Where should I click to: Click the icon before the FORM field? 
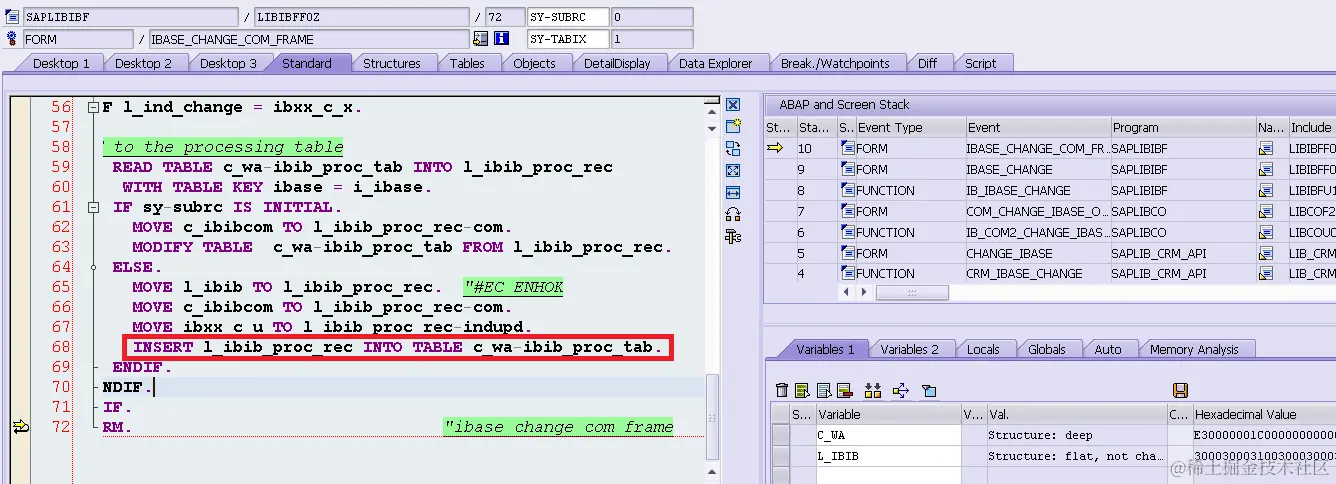[13, 39]
